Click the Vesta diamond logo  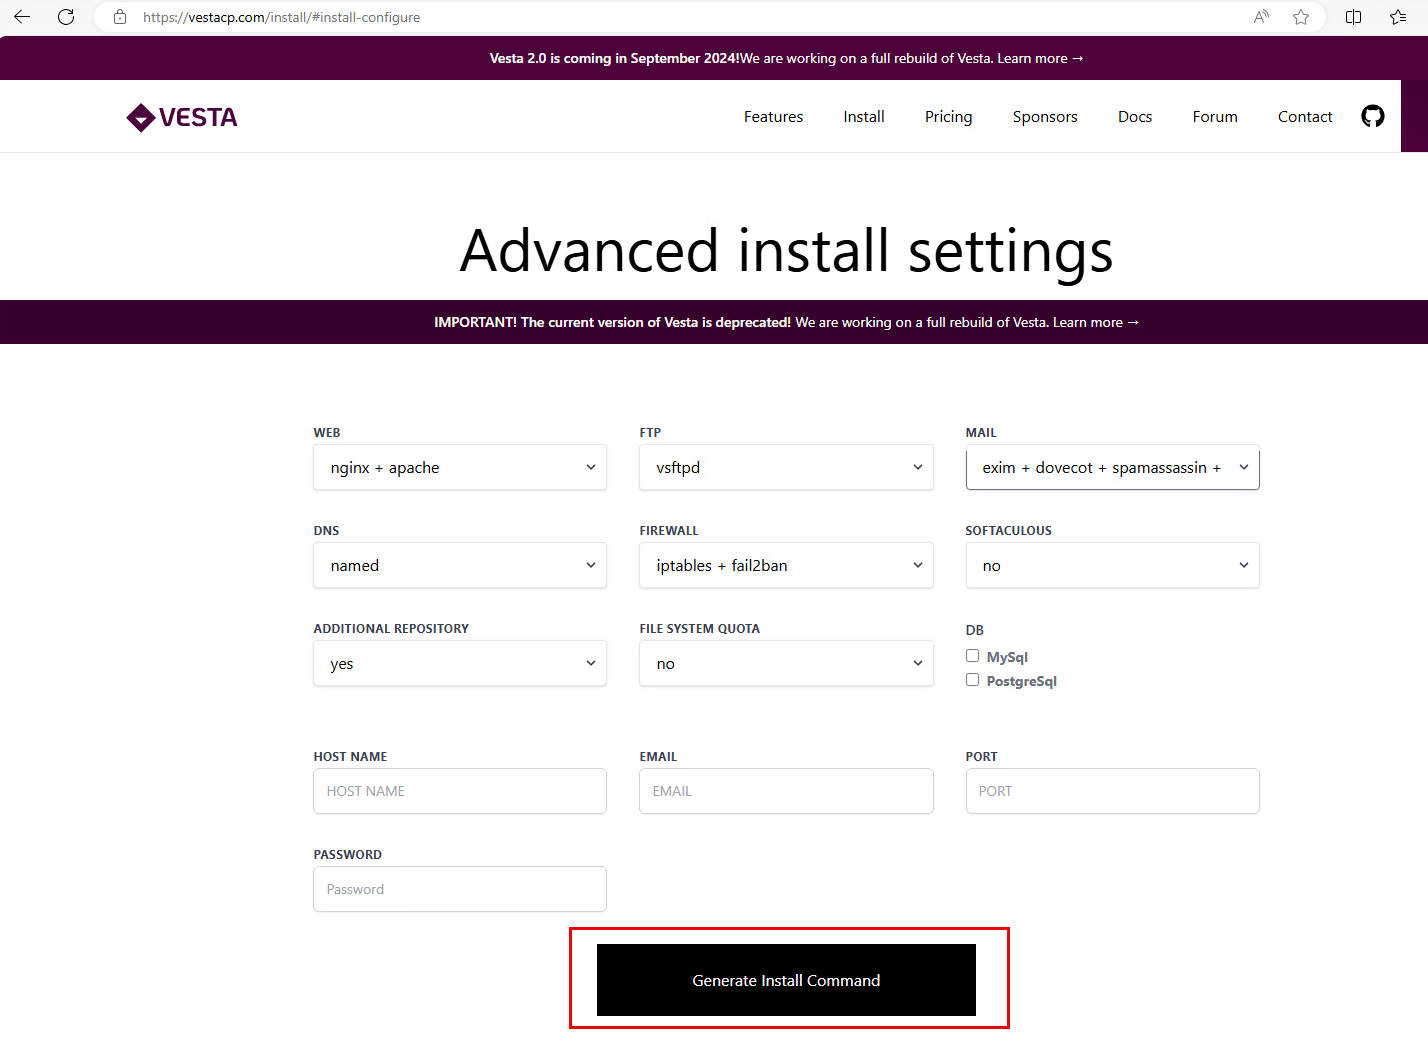pyautogui.click(x=139, y=117)
